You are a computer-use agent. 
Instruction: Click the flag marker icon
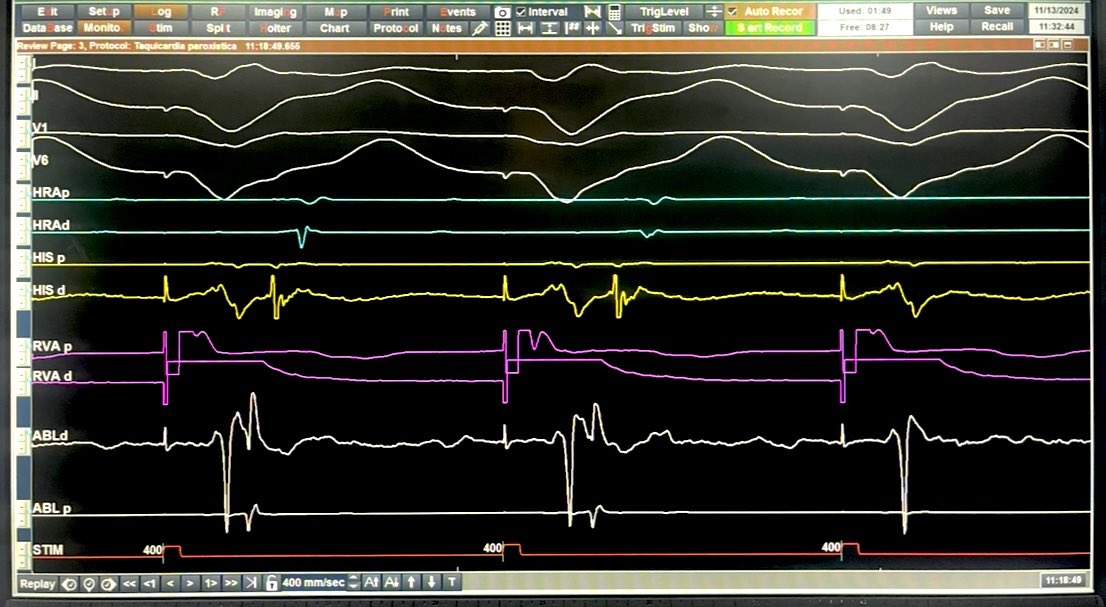592,12
